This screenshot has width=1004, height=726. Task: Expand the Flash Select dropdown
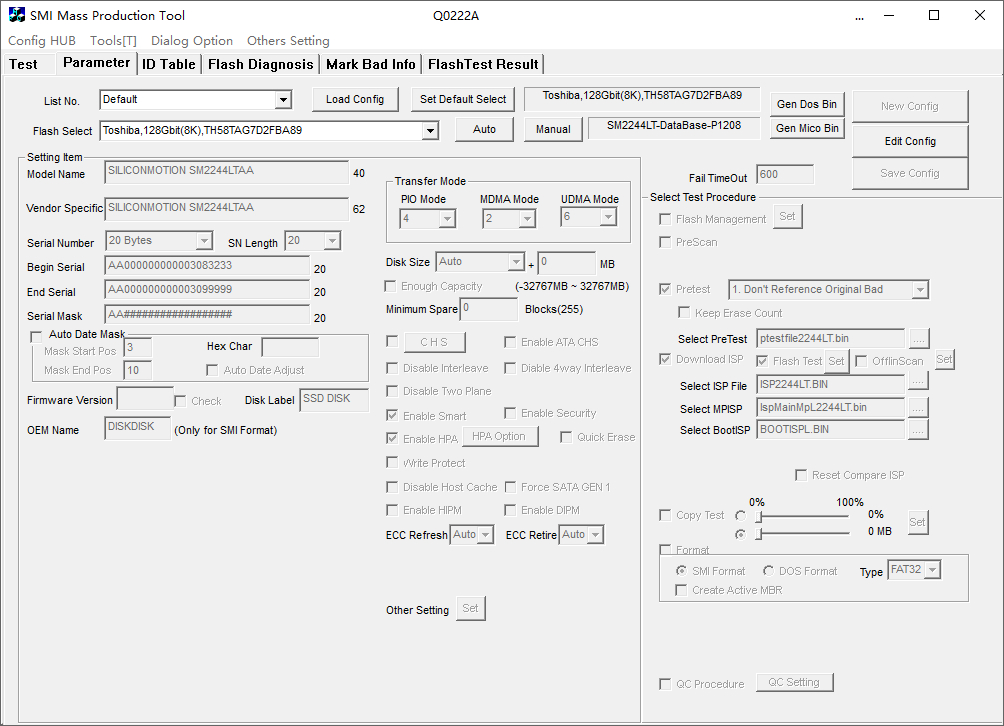coord(429,131)
